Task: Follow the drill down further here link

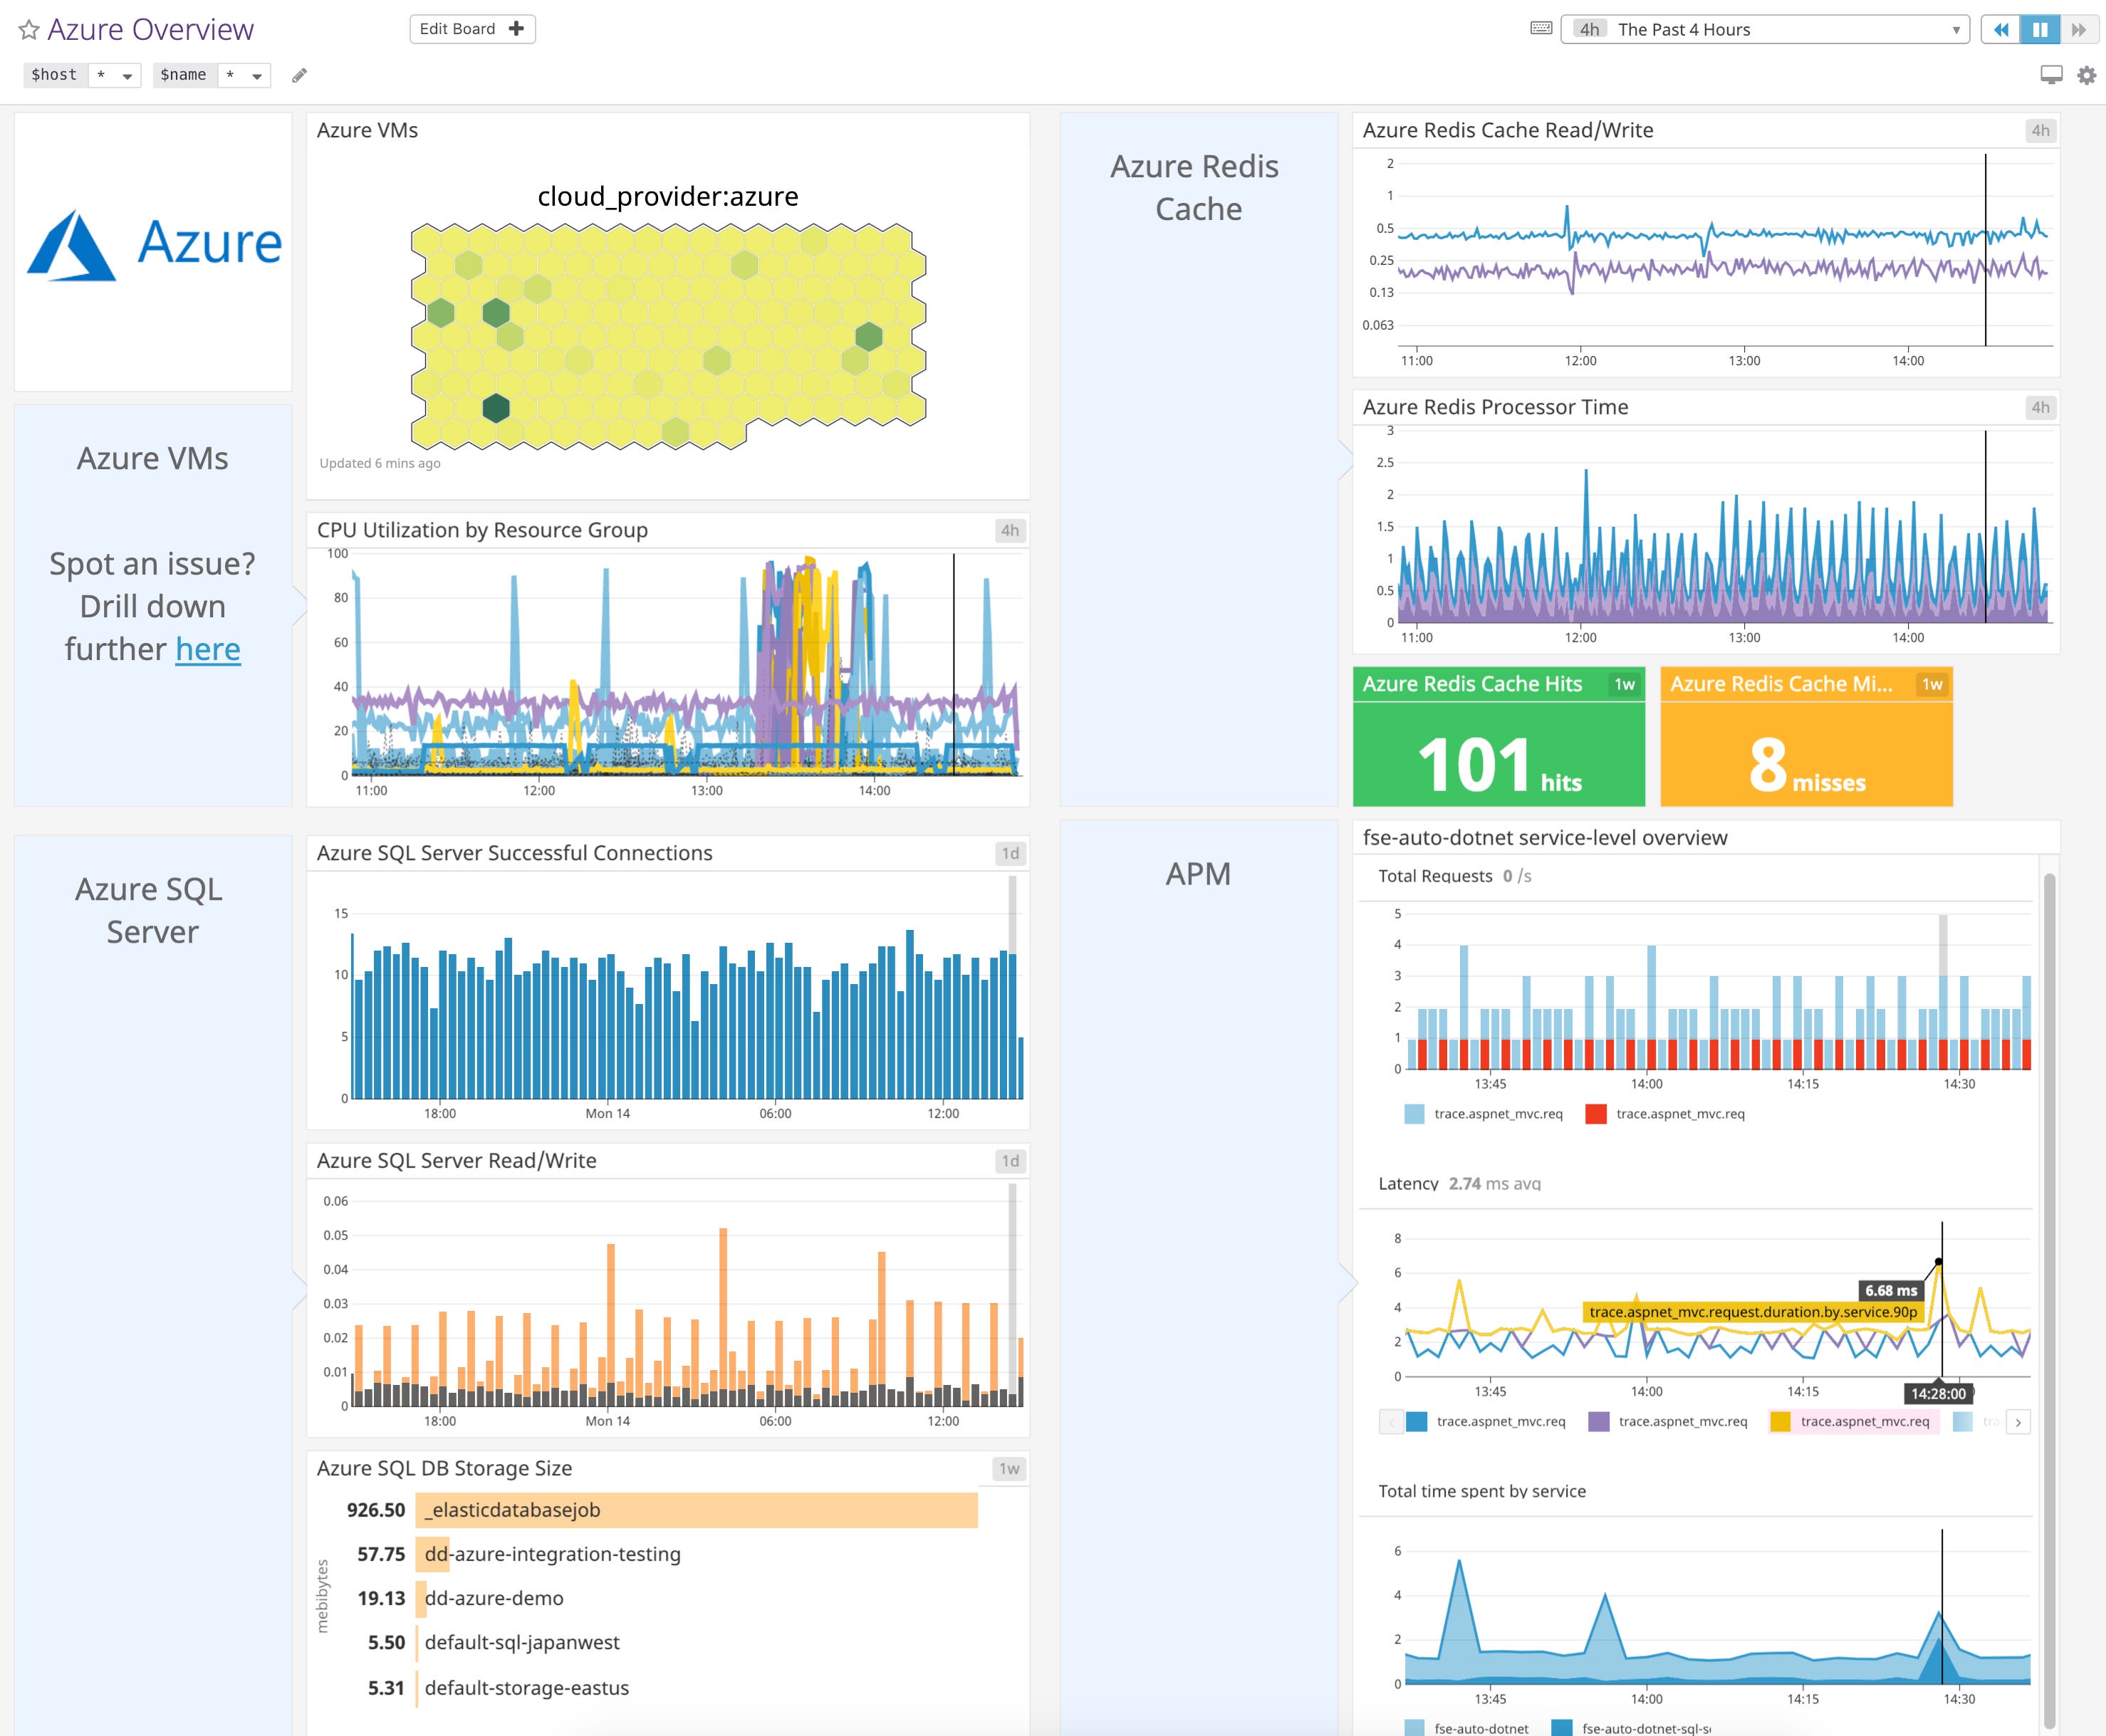Action: coord(207,649)
